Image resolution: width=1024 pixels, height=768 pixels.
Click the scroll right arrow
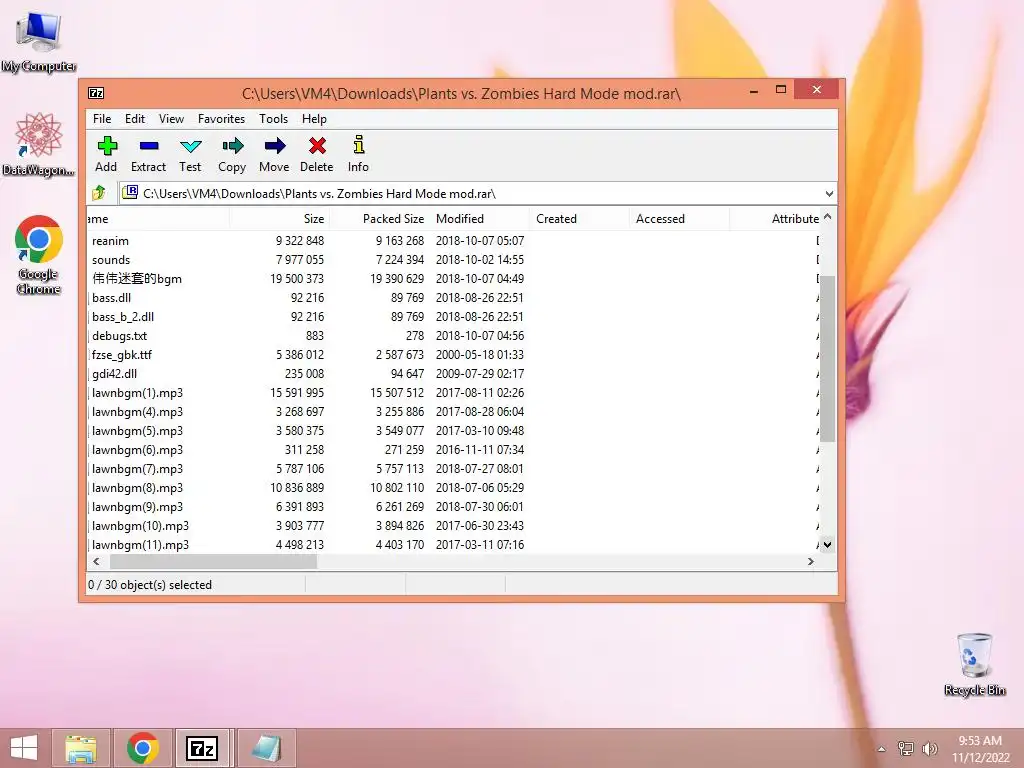pyautogui.click(x=810, y=562)
